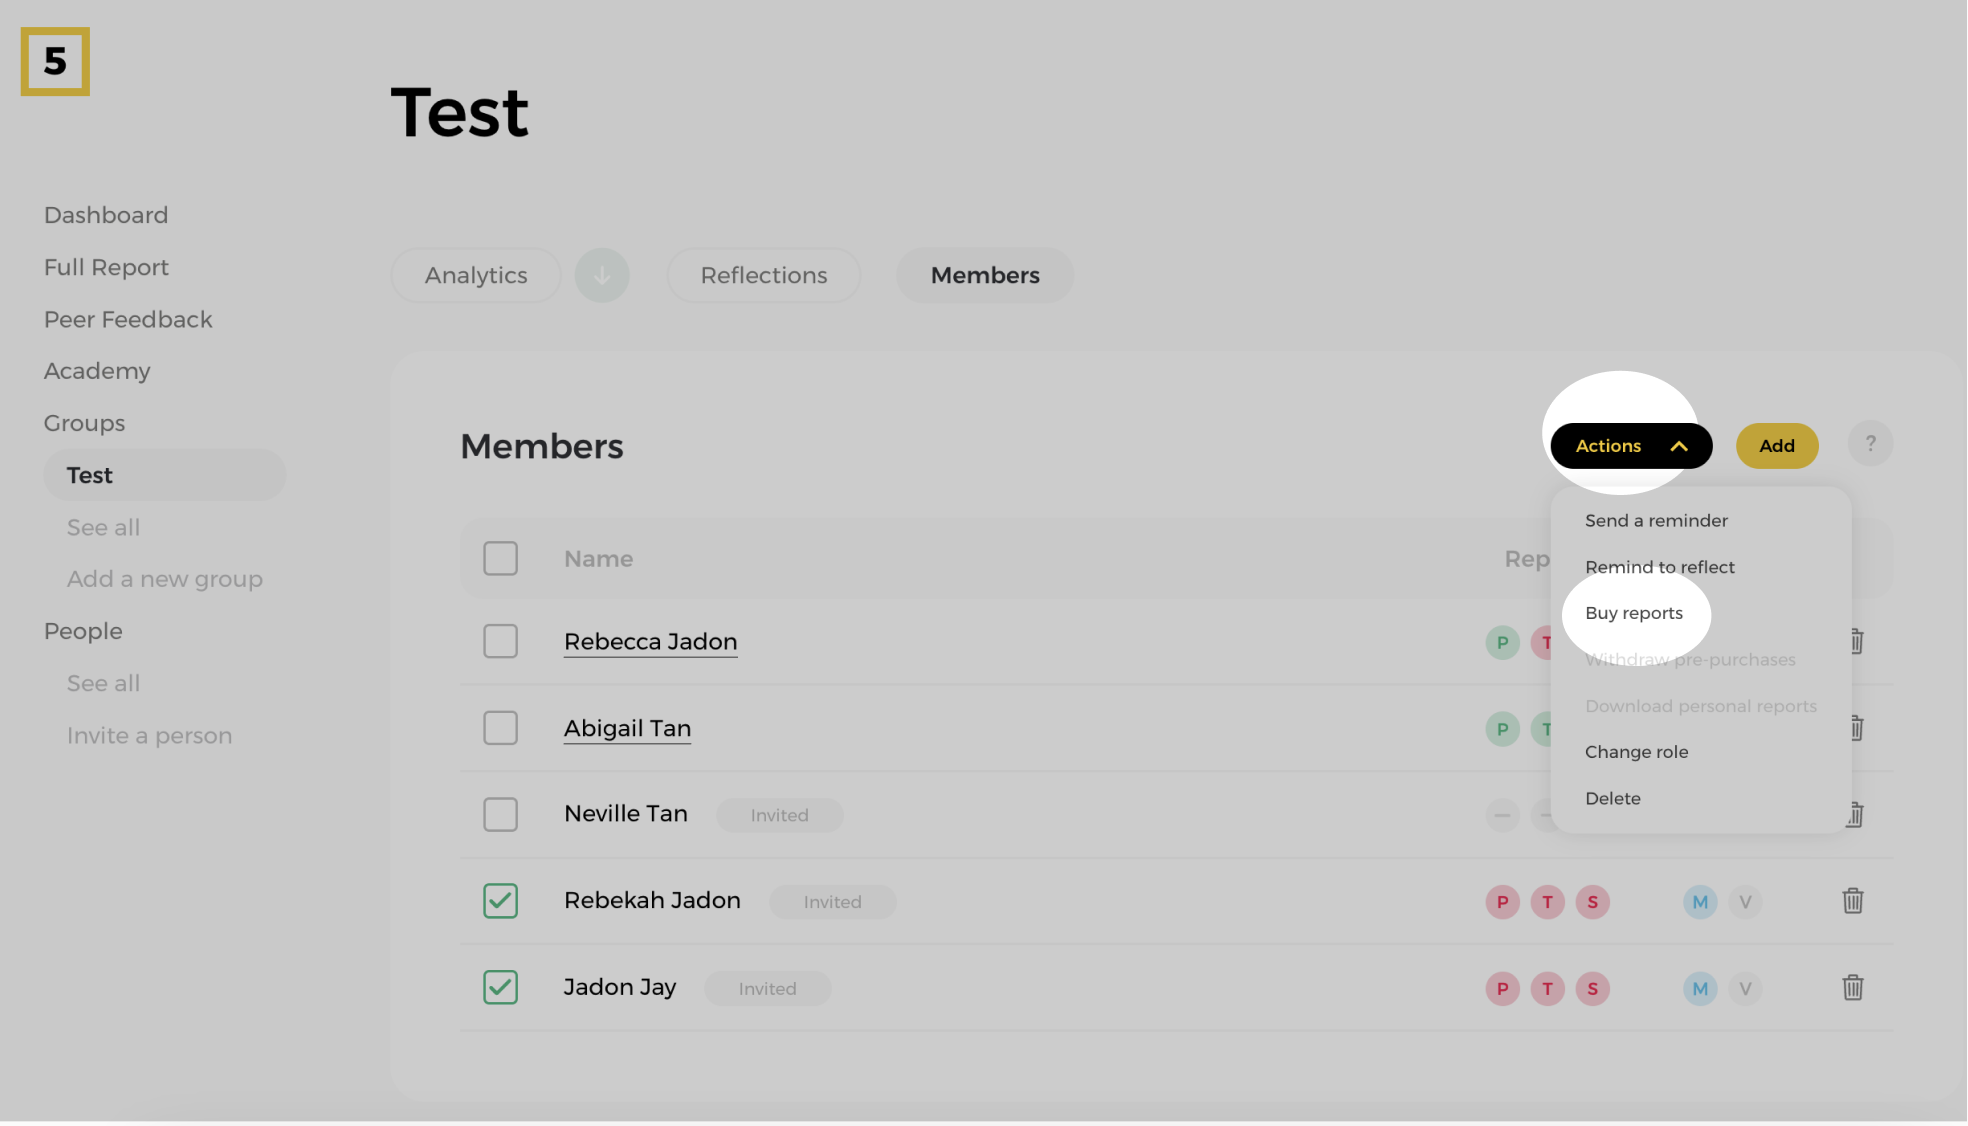Click the download arrow icon beside Analytics
Screen dimensions: 1968x1126
(x=601, y=275)
